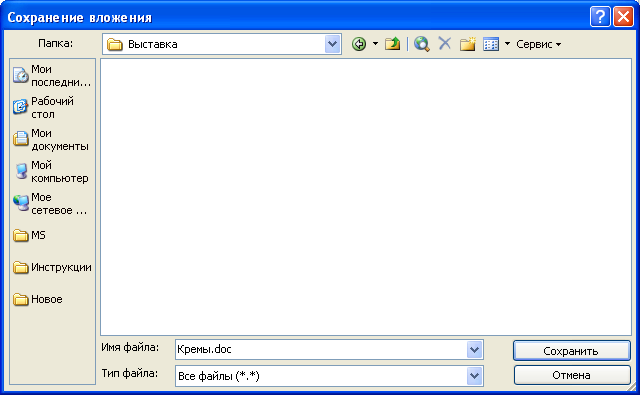Go up one folder level
Viewport: 640px width, 395px height.
click(392, 44)
